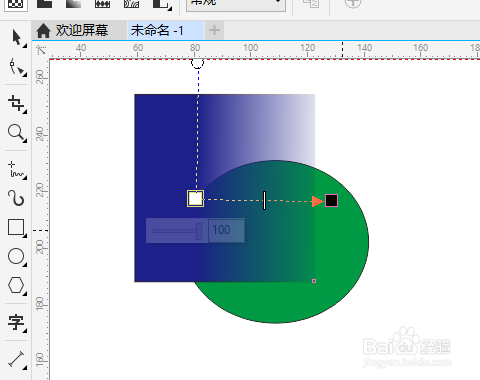480x380 pixels.
Task: Switch to the 未命名 -1 document tab
Action: [165, 31]
